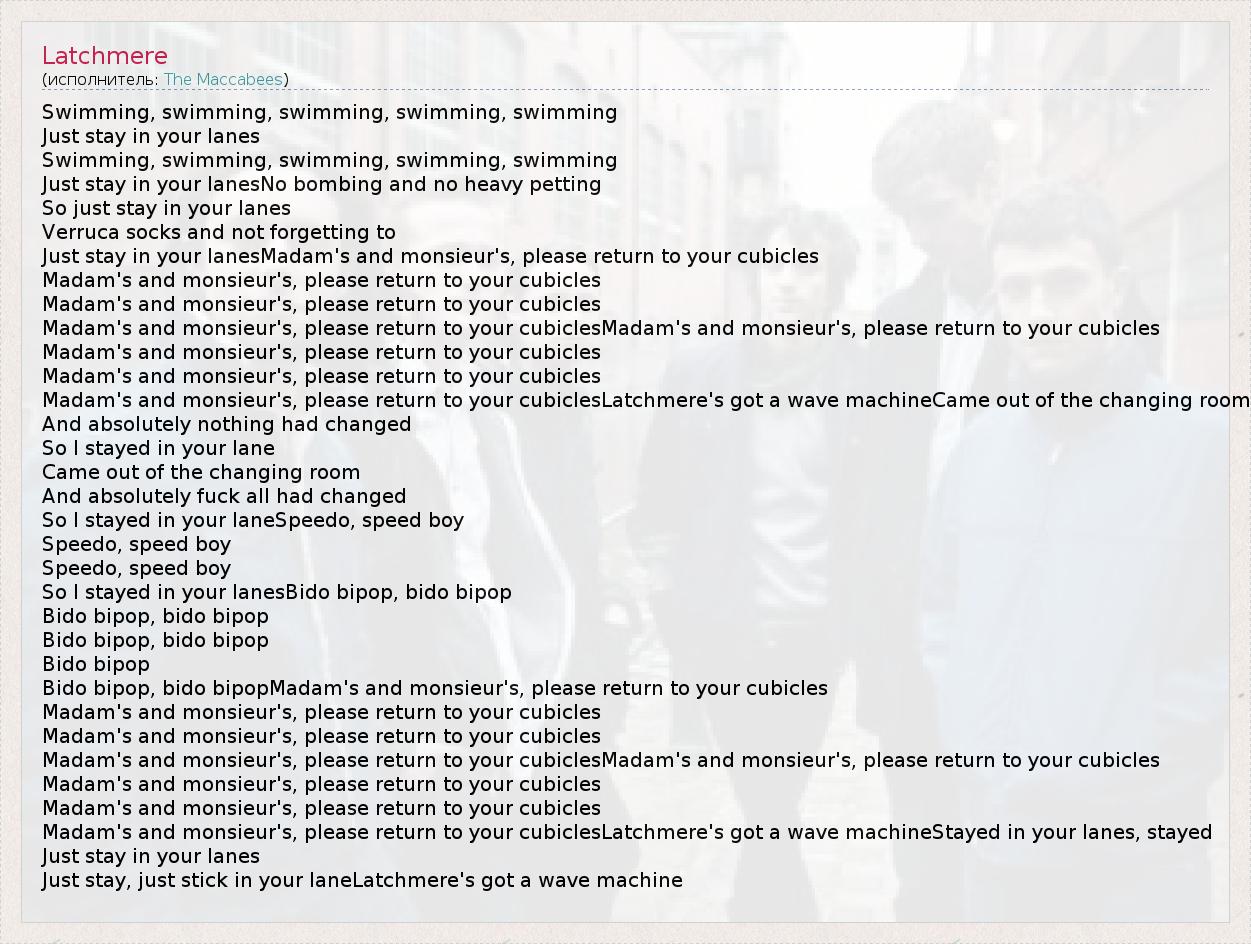Click the Latchmere song title
Viewport: 1251px width, 944px height.
105,56
